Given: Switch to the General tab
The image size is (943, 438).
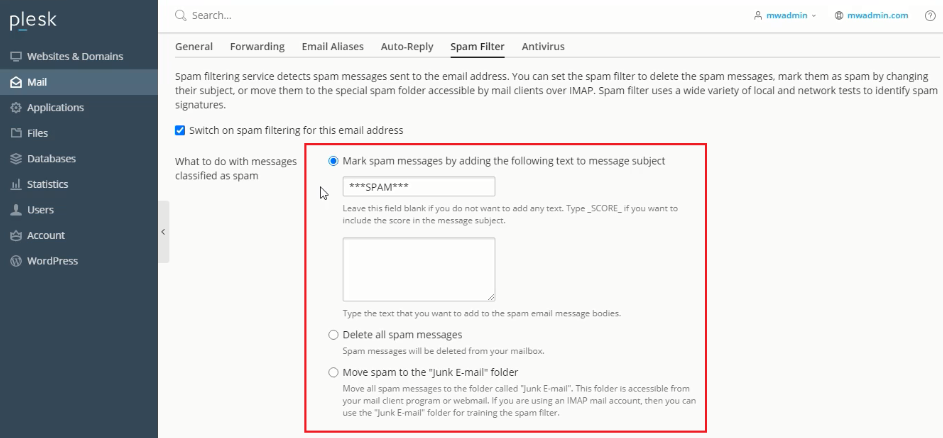Looking at the screenshot, I should (194, 46).
